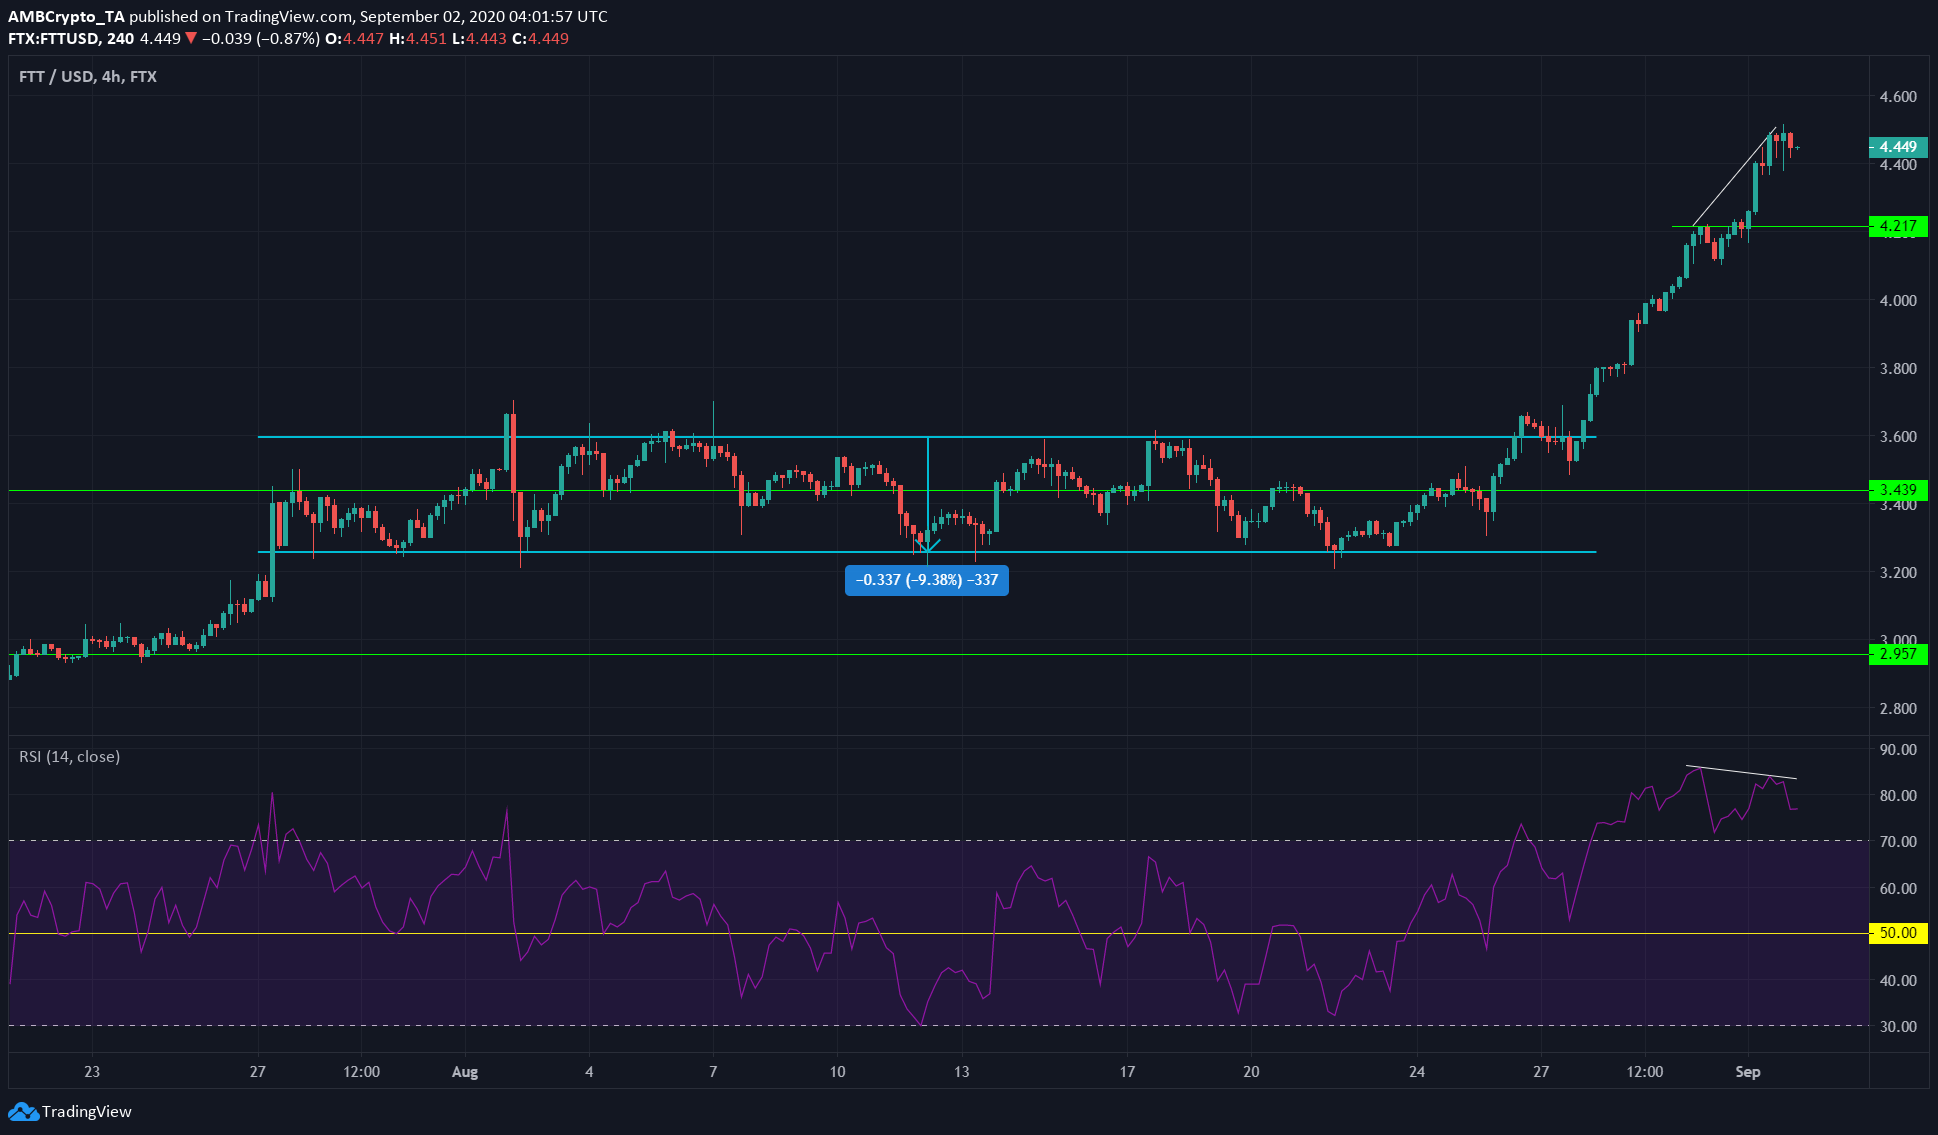Click the FTT / USD, 4h, FTX title
Screen dimensions: 1938x1135
(x=88, y=76)
